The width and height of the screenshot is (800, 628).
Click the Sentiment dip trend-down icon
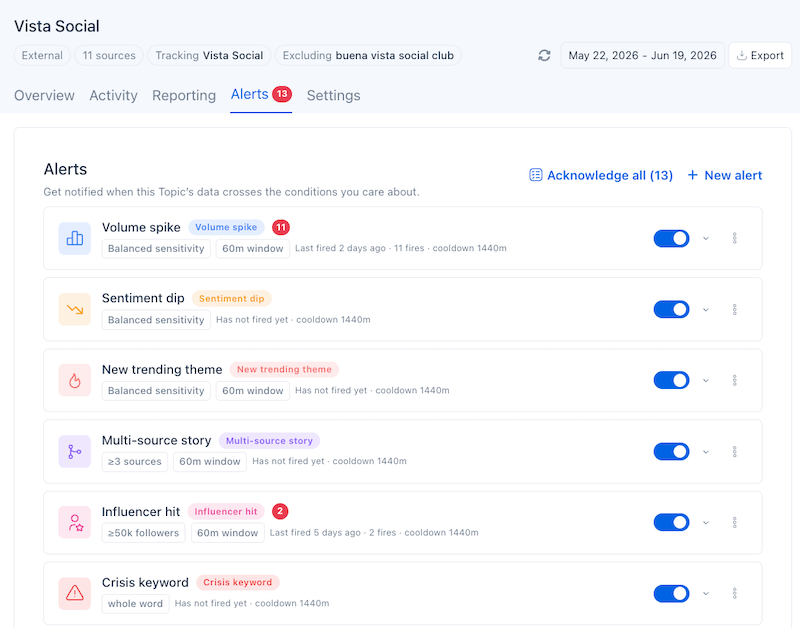(74, 309)
